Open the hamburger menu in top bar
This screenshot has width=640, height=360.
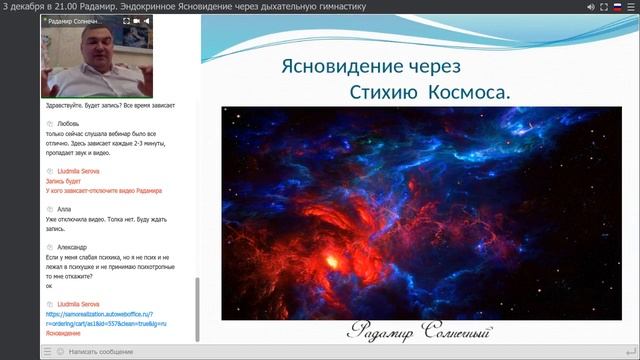point(631,7)
